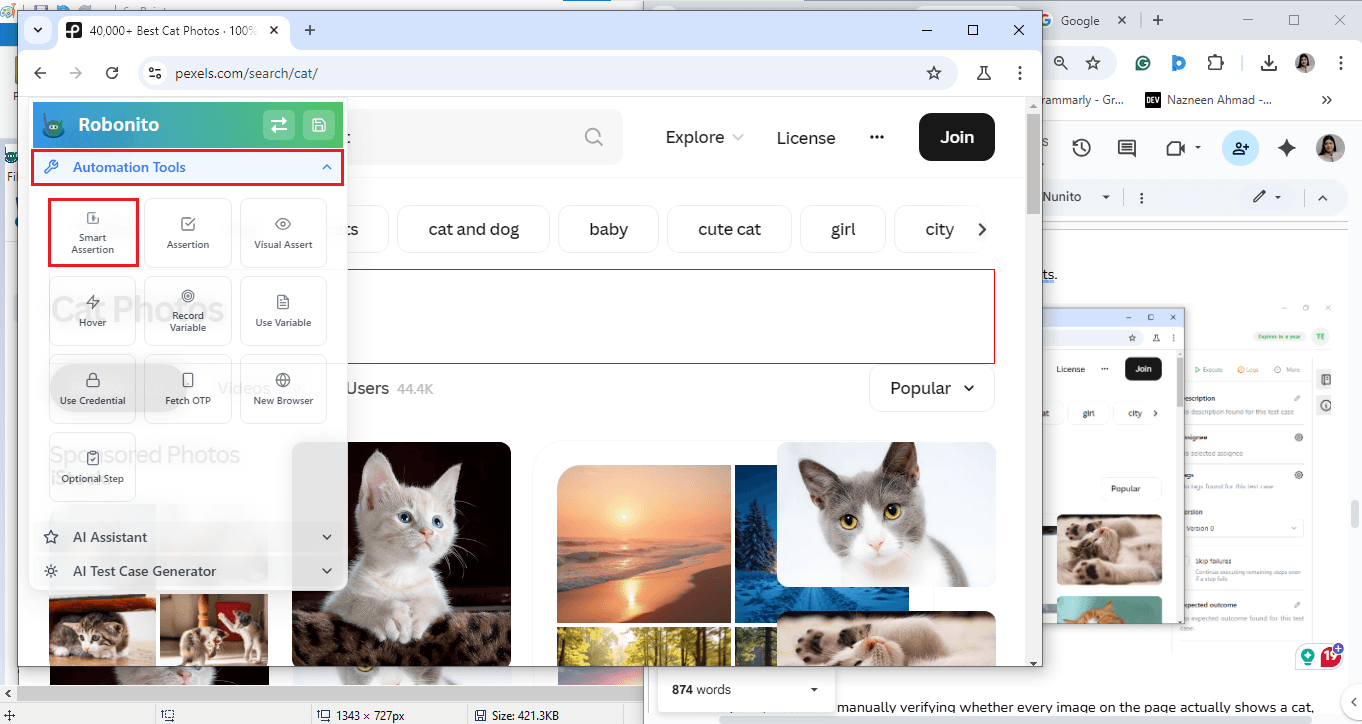The height and width of the screenshot is (724, 1362).
Task: Open the gray and white cat photo
Action: [886, 514]
